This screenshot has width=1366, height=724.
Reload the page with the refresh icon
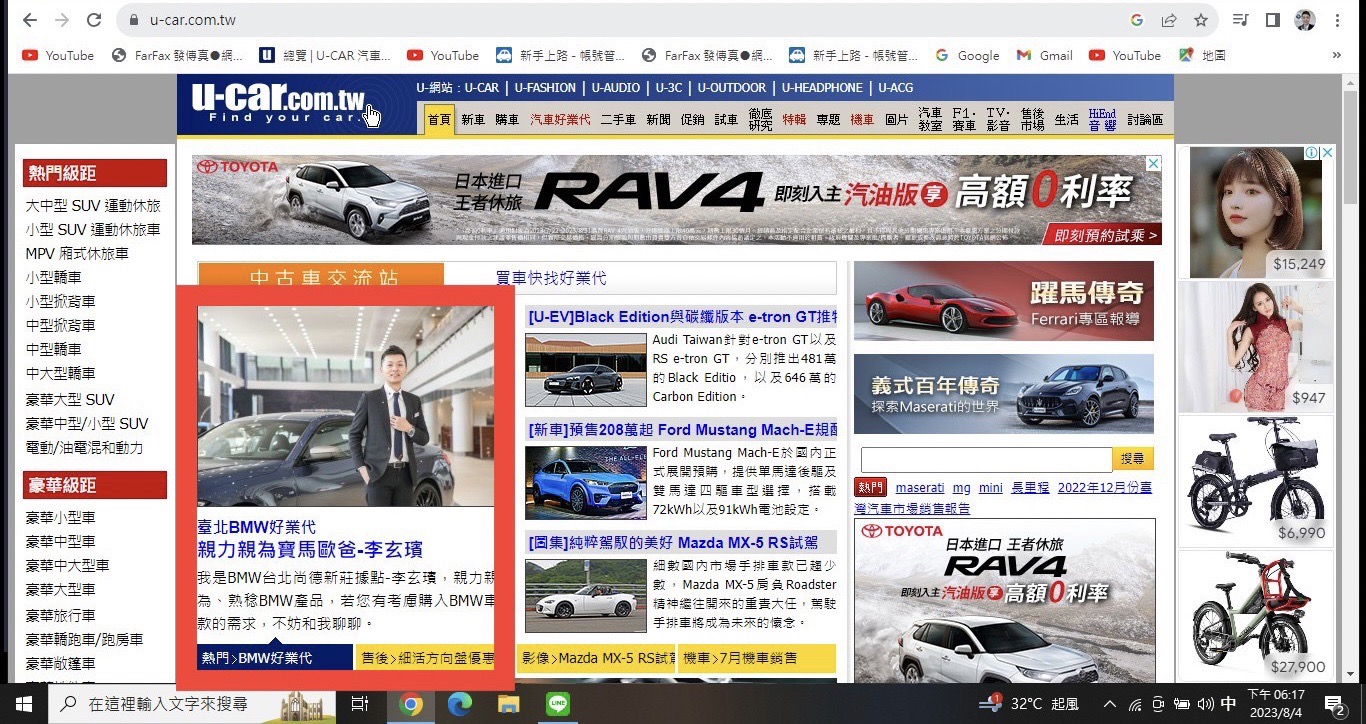[93, 20]
